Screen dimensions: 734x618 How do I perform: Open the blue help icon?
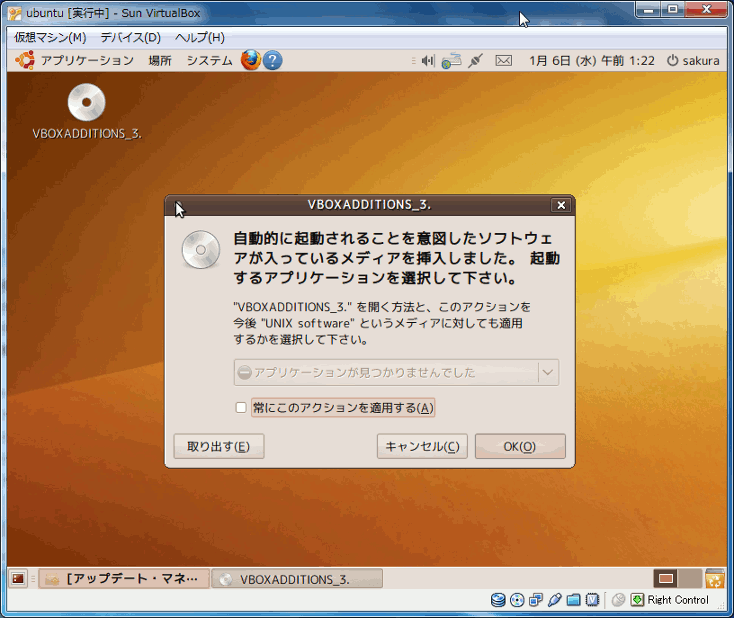(272, 60)
